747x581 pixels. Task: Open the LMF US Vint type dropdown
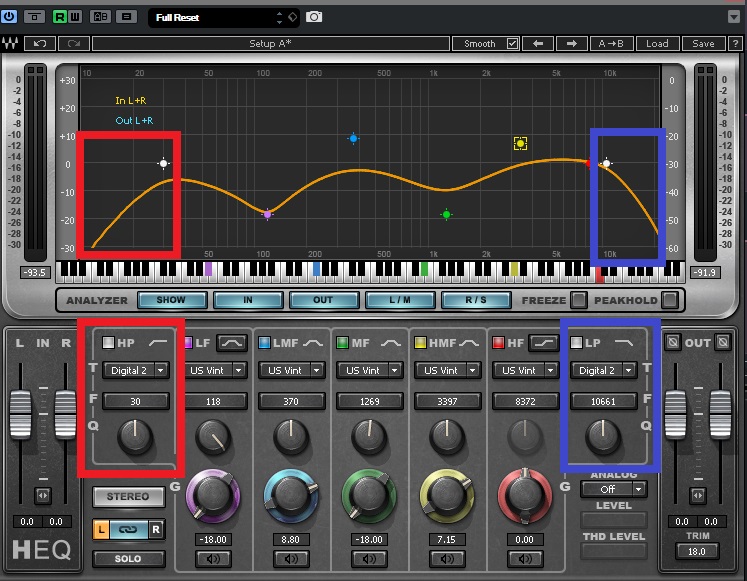pos(292,371)
